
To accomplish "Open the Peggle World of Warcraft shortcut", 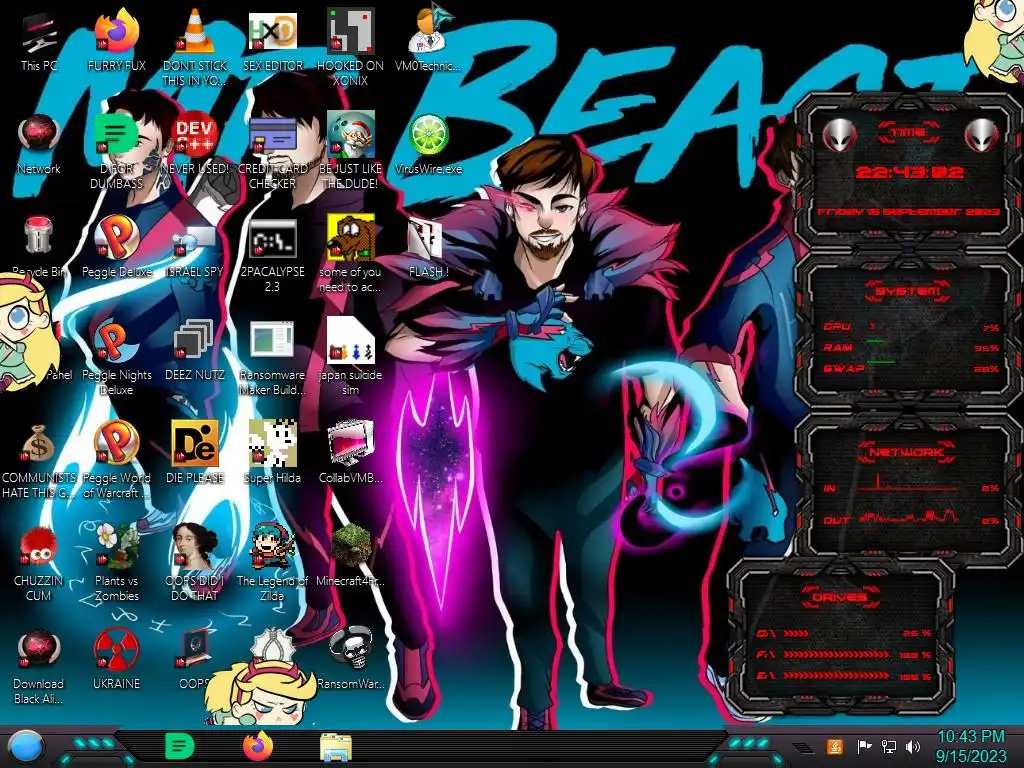I will tap(116, 460).
